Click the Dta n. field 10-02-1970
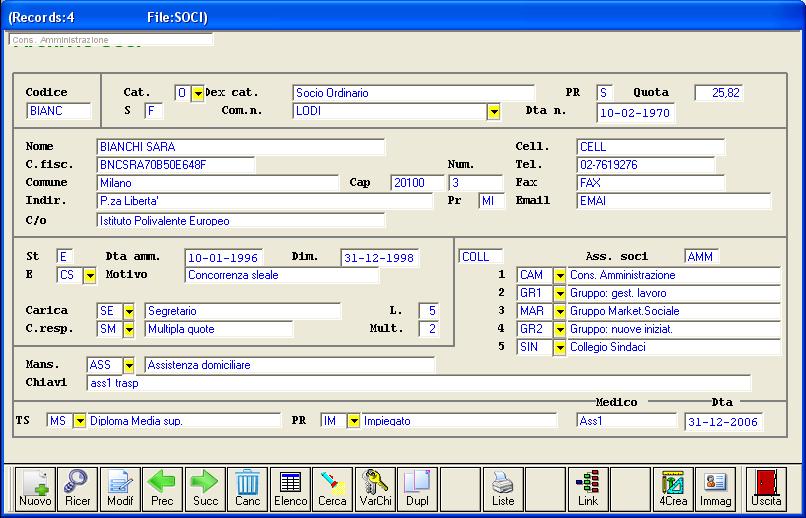 point(636,113)
